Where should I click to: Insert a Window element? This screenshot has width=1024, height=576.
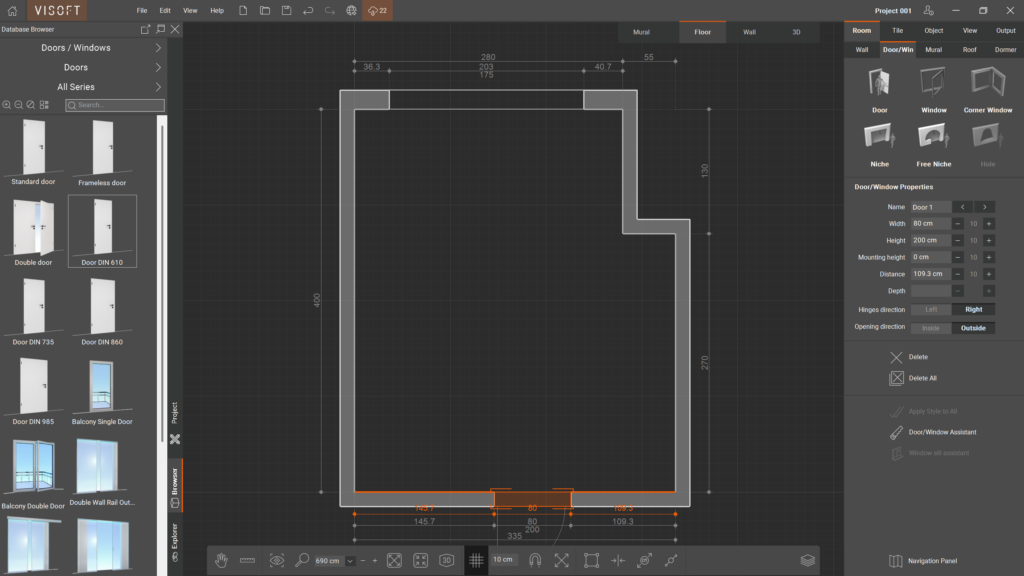(934, 90)
